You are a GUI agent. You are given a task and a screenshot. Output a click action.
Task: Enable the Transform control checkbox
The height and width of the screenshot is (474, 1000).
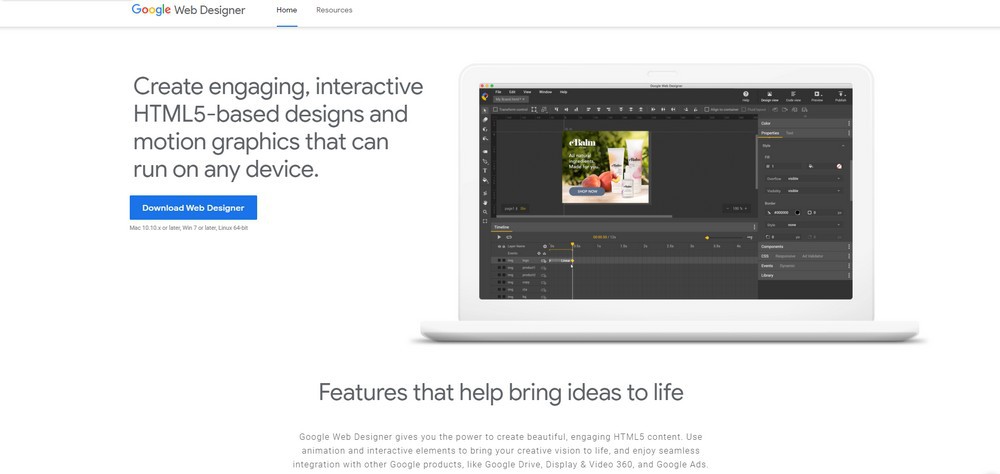[x=497, y=109]
